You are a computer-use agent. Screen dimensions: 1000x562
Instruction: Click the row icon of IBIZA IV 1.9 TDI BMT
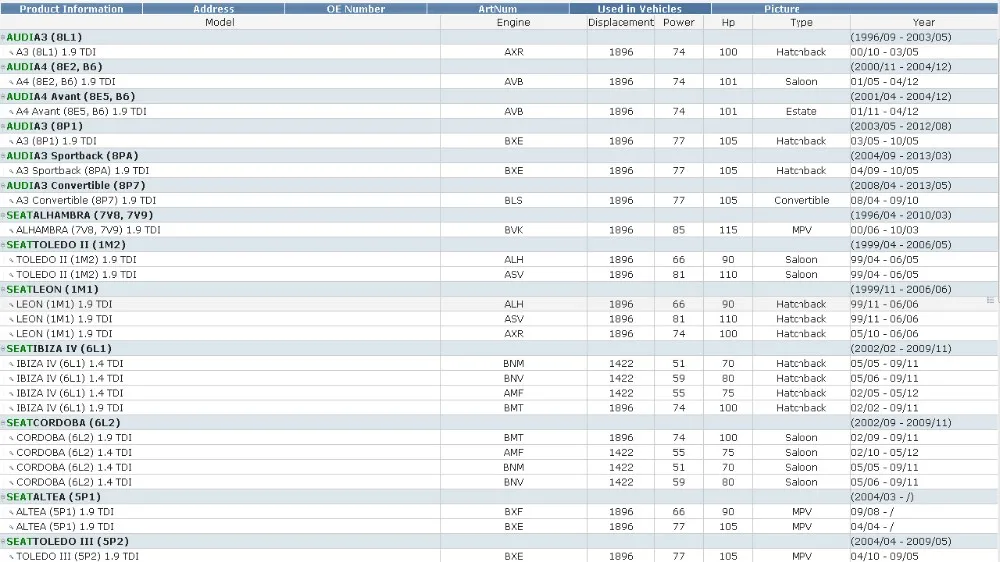(11, 409)
